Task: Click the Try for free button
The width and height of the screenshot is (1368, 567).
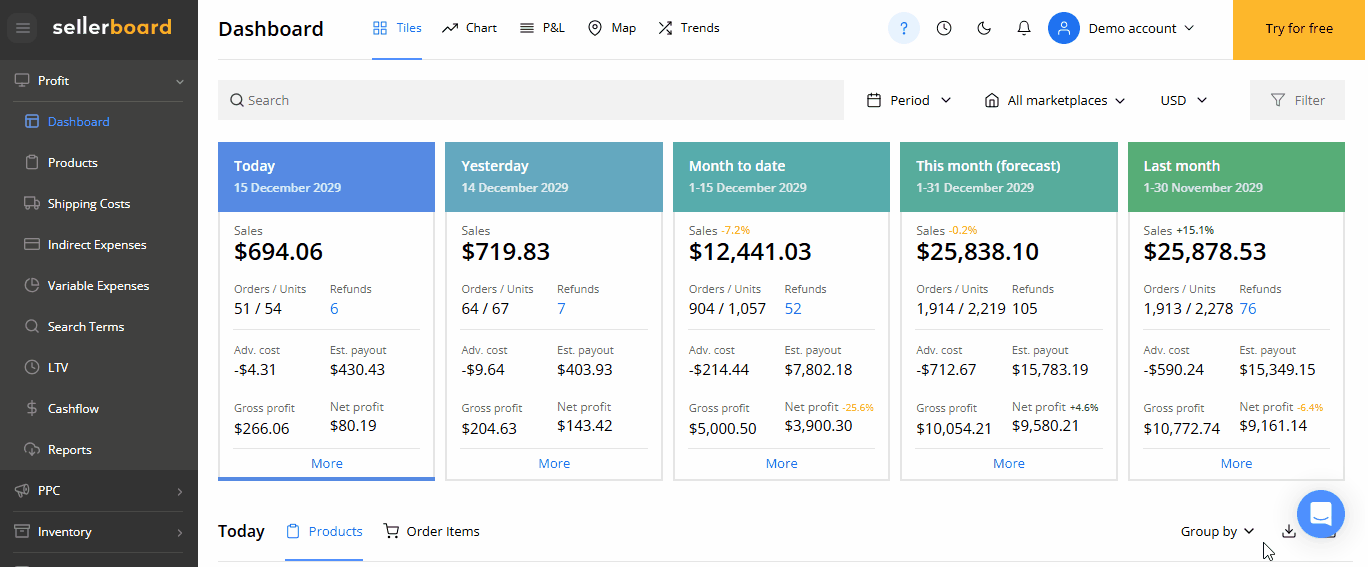Action: (x=1299, y=29)
